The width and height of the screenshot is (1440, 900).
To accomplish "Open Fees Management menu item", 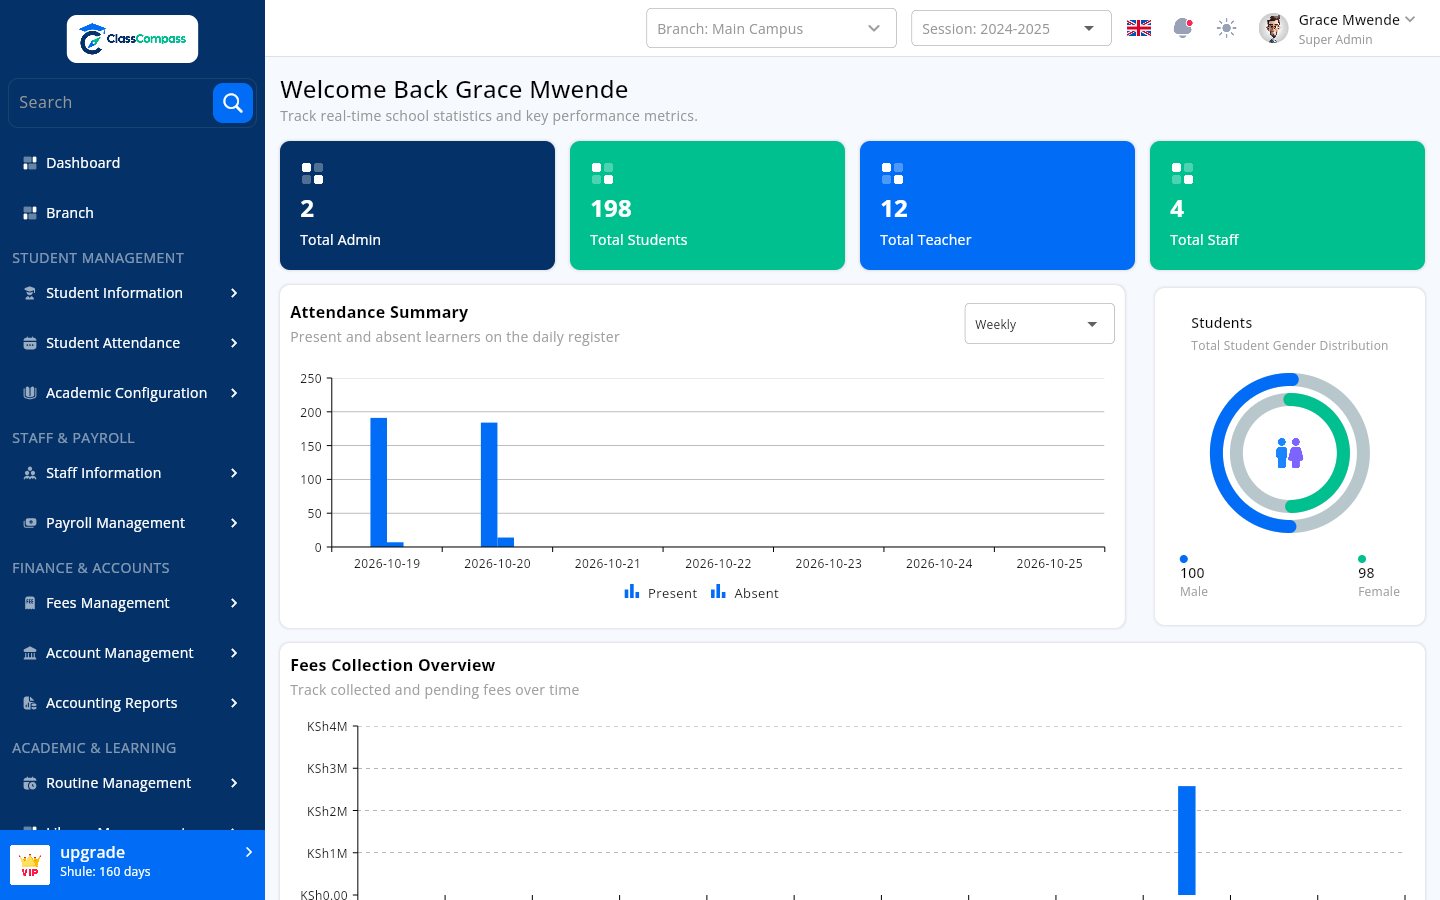I will tap(132, 603).
